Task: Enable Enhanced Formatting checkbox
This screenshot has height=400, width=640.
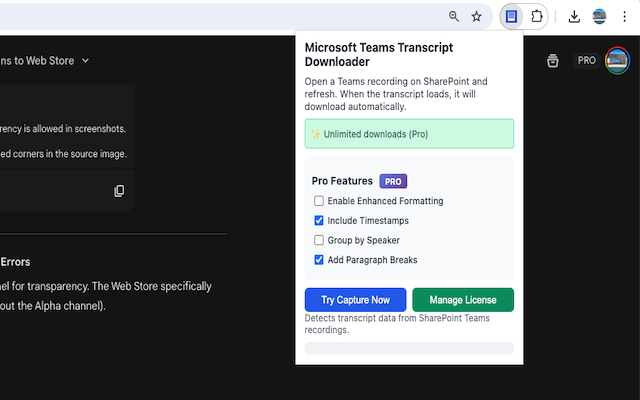Action: click(319, 201)
